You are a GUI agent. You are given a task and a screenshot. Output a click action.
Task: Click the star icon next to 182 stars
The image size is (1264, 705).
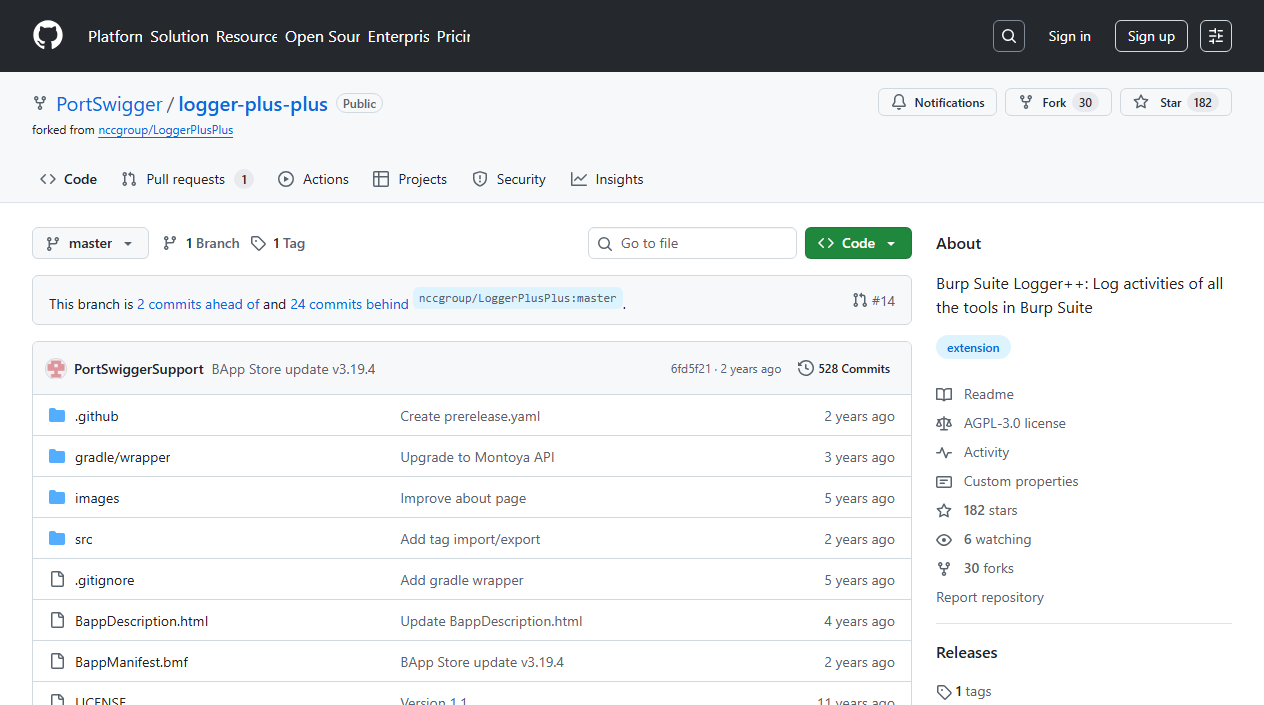pyautogui.click(x=944, y=510)
